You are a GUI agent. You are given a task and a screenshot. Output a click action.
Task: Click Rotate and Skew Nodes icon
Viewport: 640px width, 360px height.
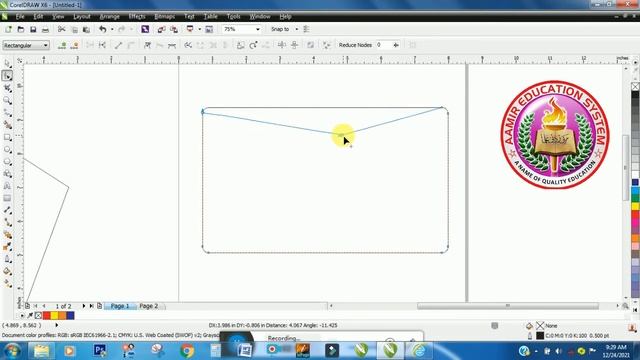coord(253,45)
